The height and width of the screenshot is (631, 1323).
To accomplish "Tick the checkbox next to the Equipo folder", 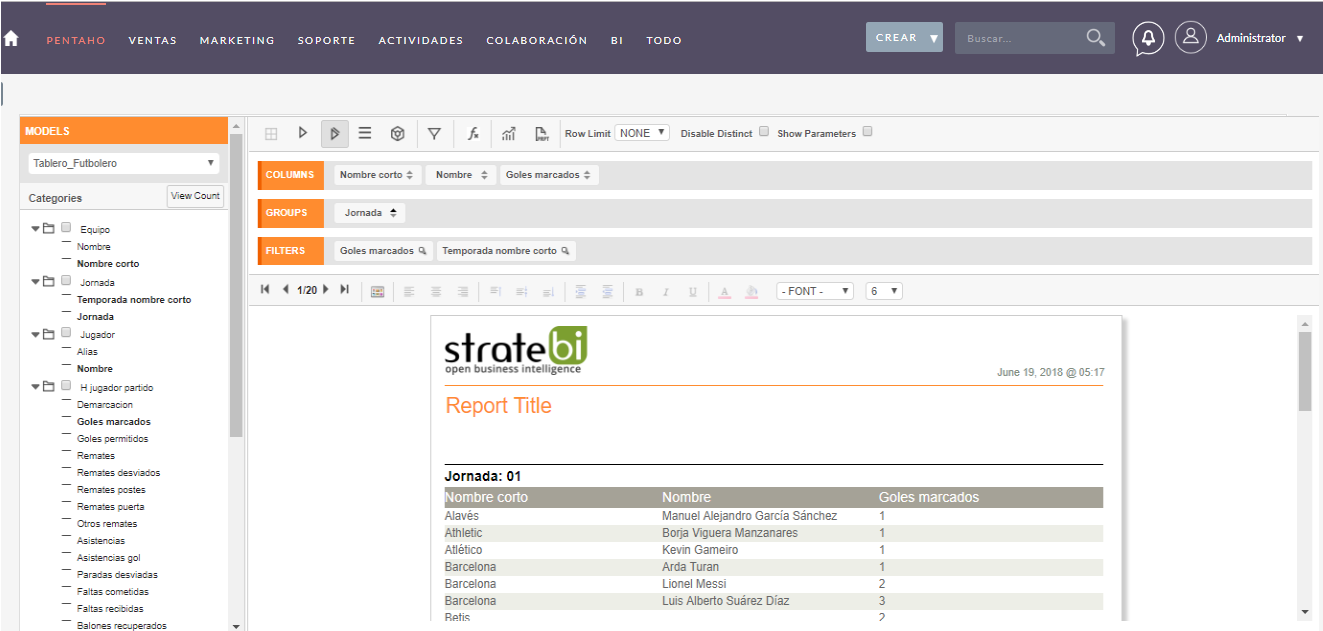I will [x=66, y=228].
